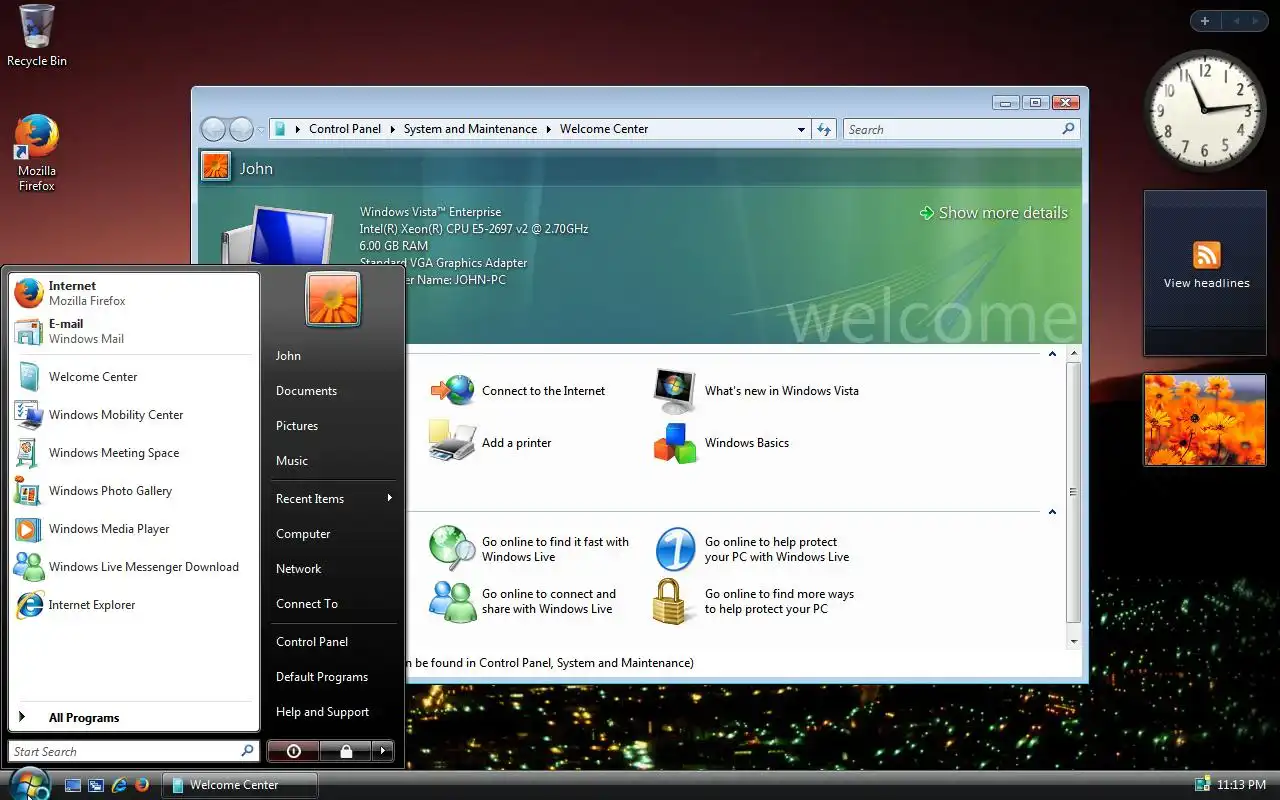
Task: Click the Welcome Center taskbar button
Action: click(240, 785)
